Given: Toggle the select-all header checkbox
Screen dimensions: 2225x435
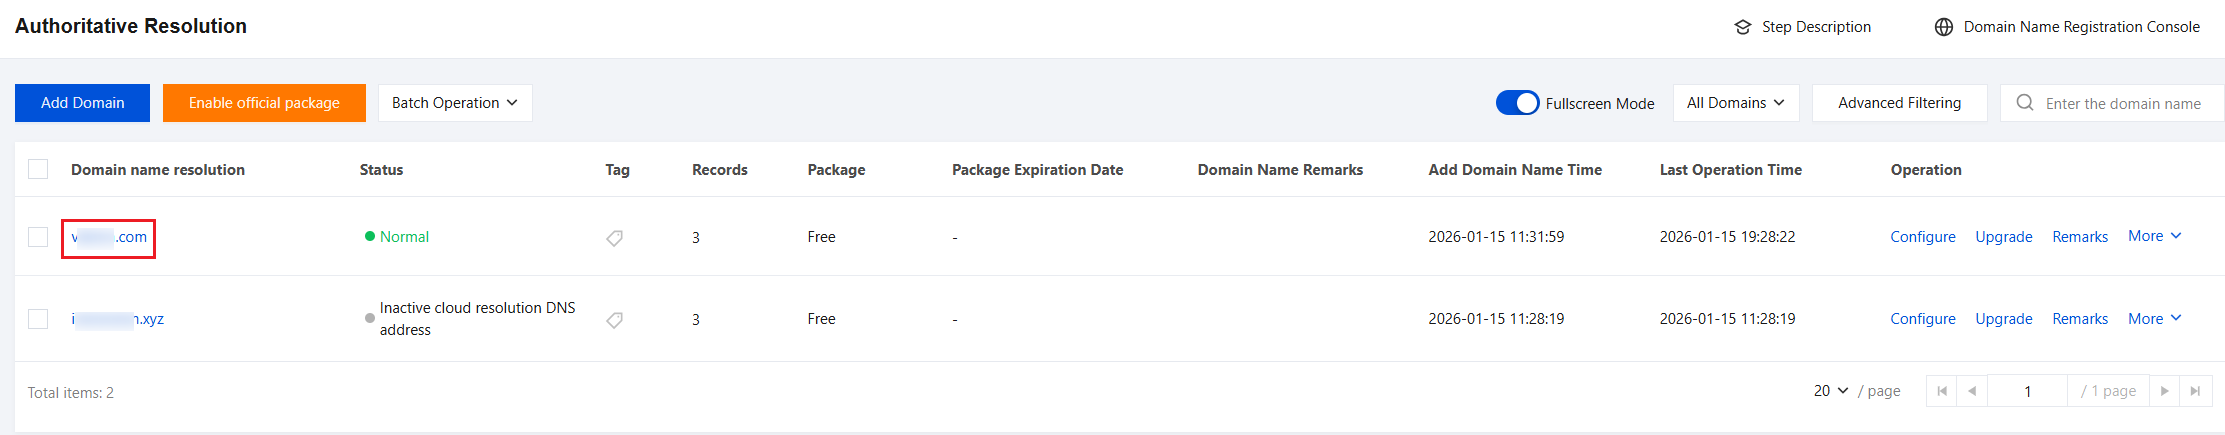Looking at the screenshot, I should [x=38, y=169].
